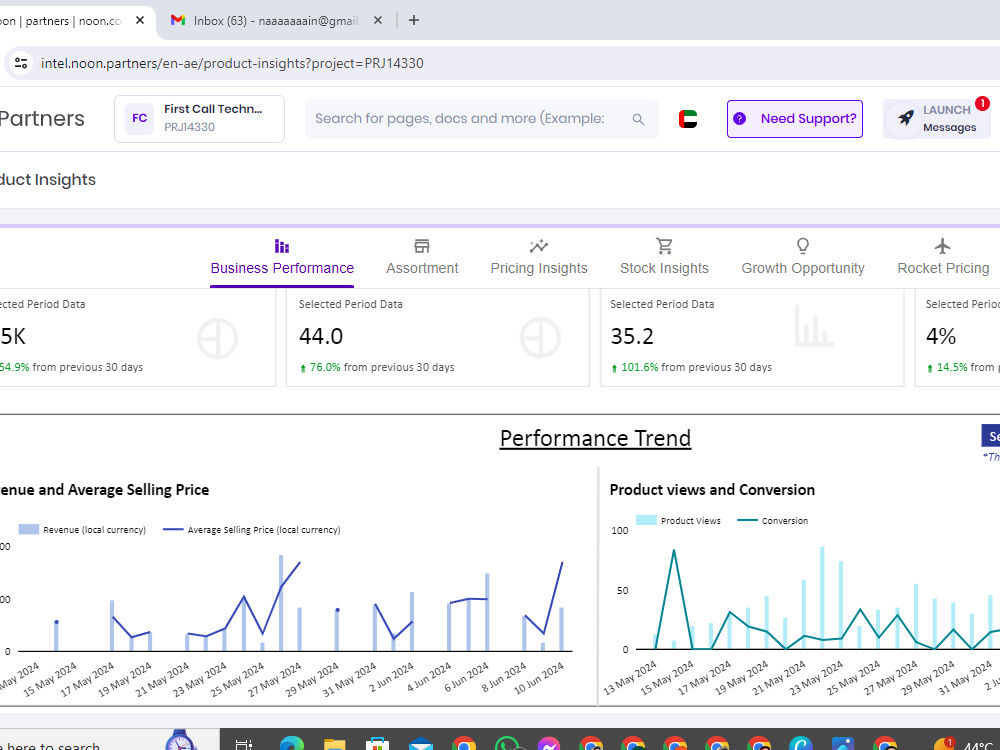The width and height of the screenshot is (1000, 750).
Task: Switch to the Assortment tab
Action: coord(422,258)
